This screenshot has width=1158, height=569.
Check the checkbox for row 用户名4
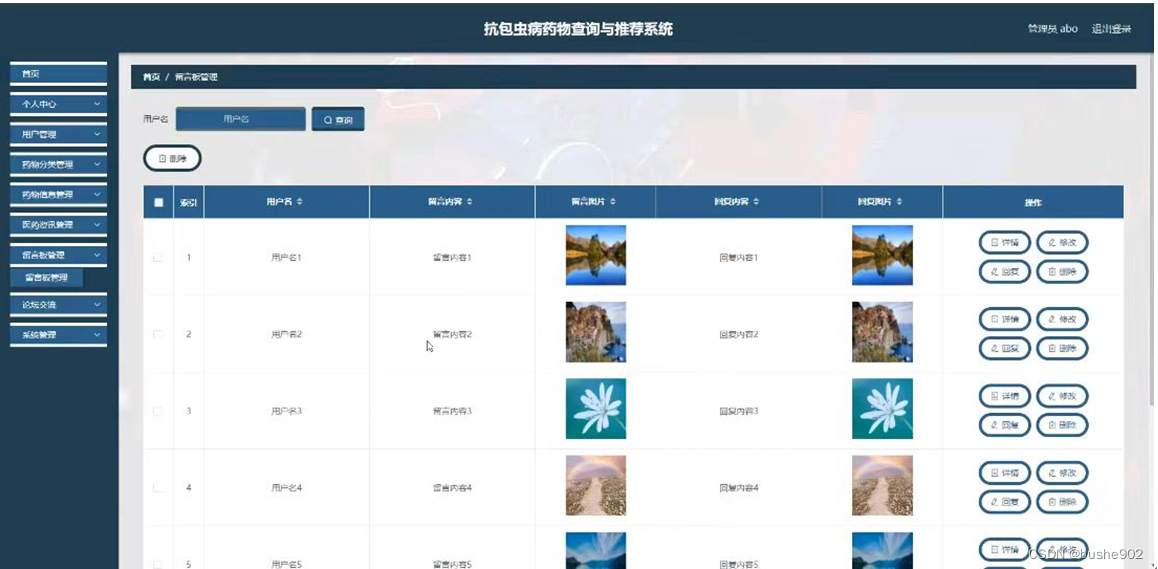[157, 488]
